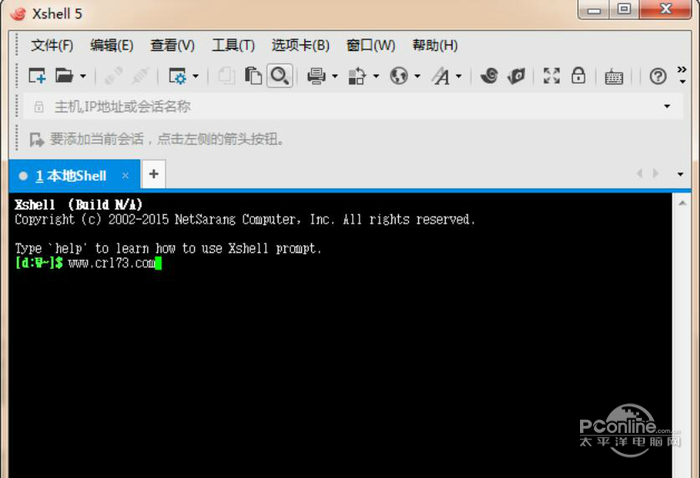Open the 窗口(W) menu

coord(371,45)
